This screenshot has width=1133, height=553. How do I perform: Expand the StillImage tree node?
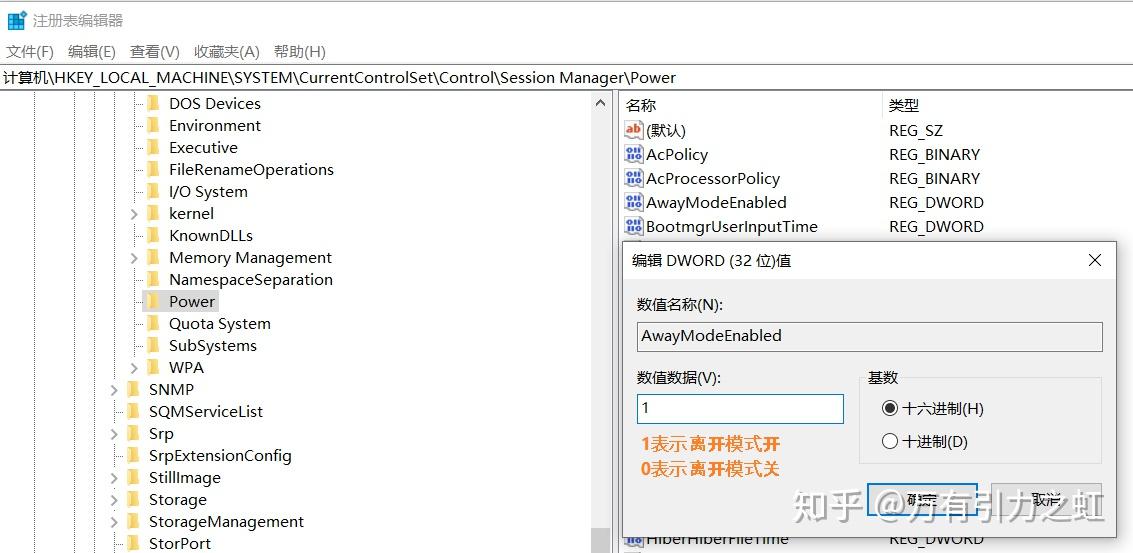coord(113,479)
